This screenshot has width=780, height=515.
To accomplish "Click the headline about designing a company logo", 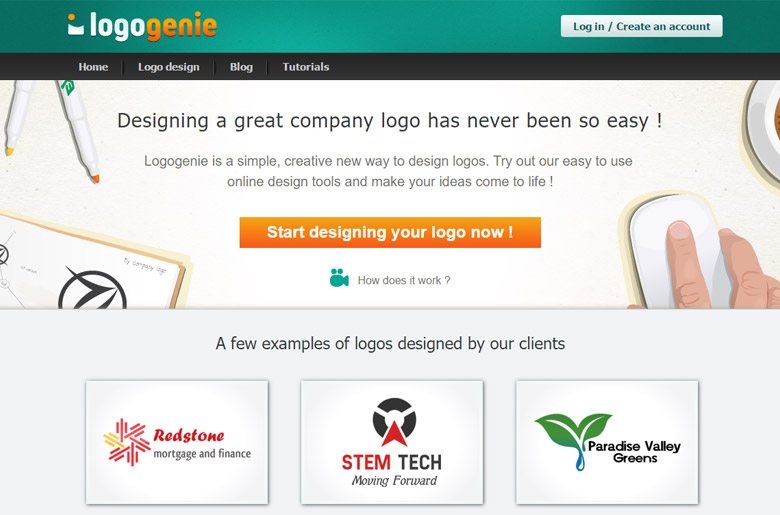I will [390, 121].
